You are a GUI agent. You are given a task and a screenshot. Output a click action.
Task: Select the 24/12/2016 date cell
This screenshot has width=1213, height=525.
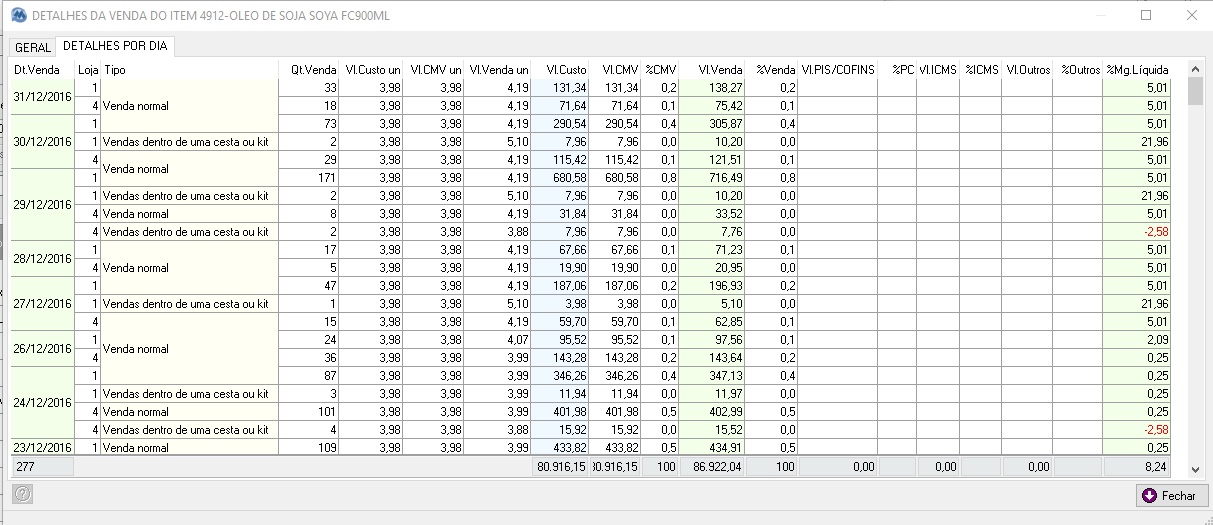point(43,402)
